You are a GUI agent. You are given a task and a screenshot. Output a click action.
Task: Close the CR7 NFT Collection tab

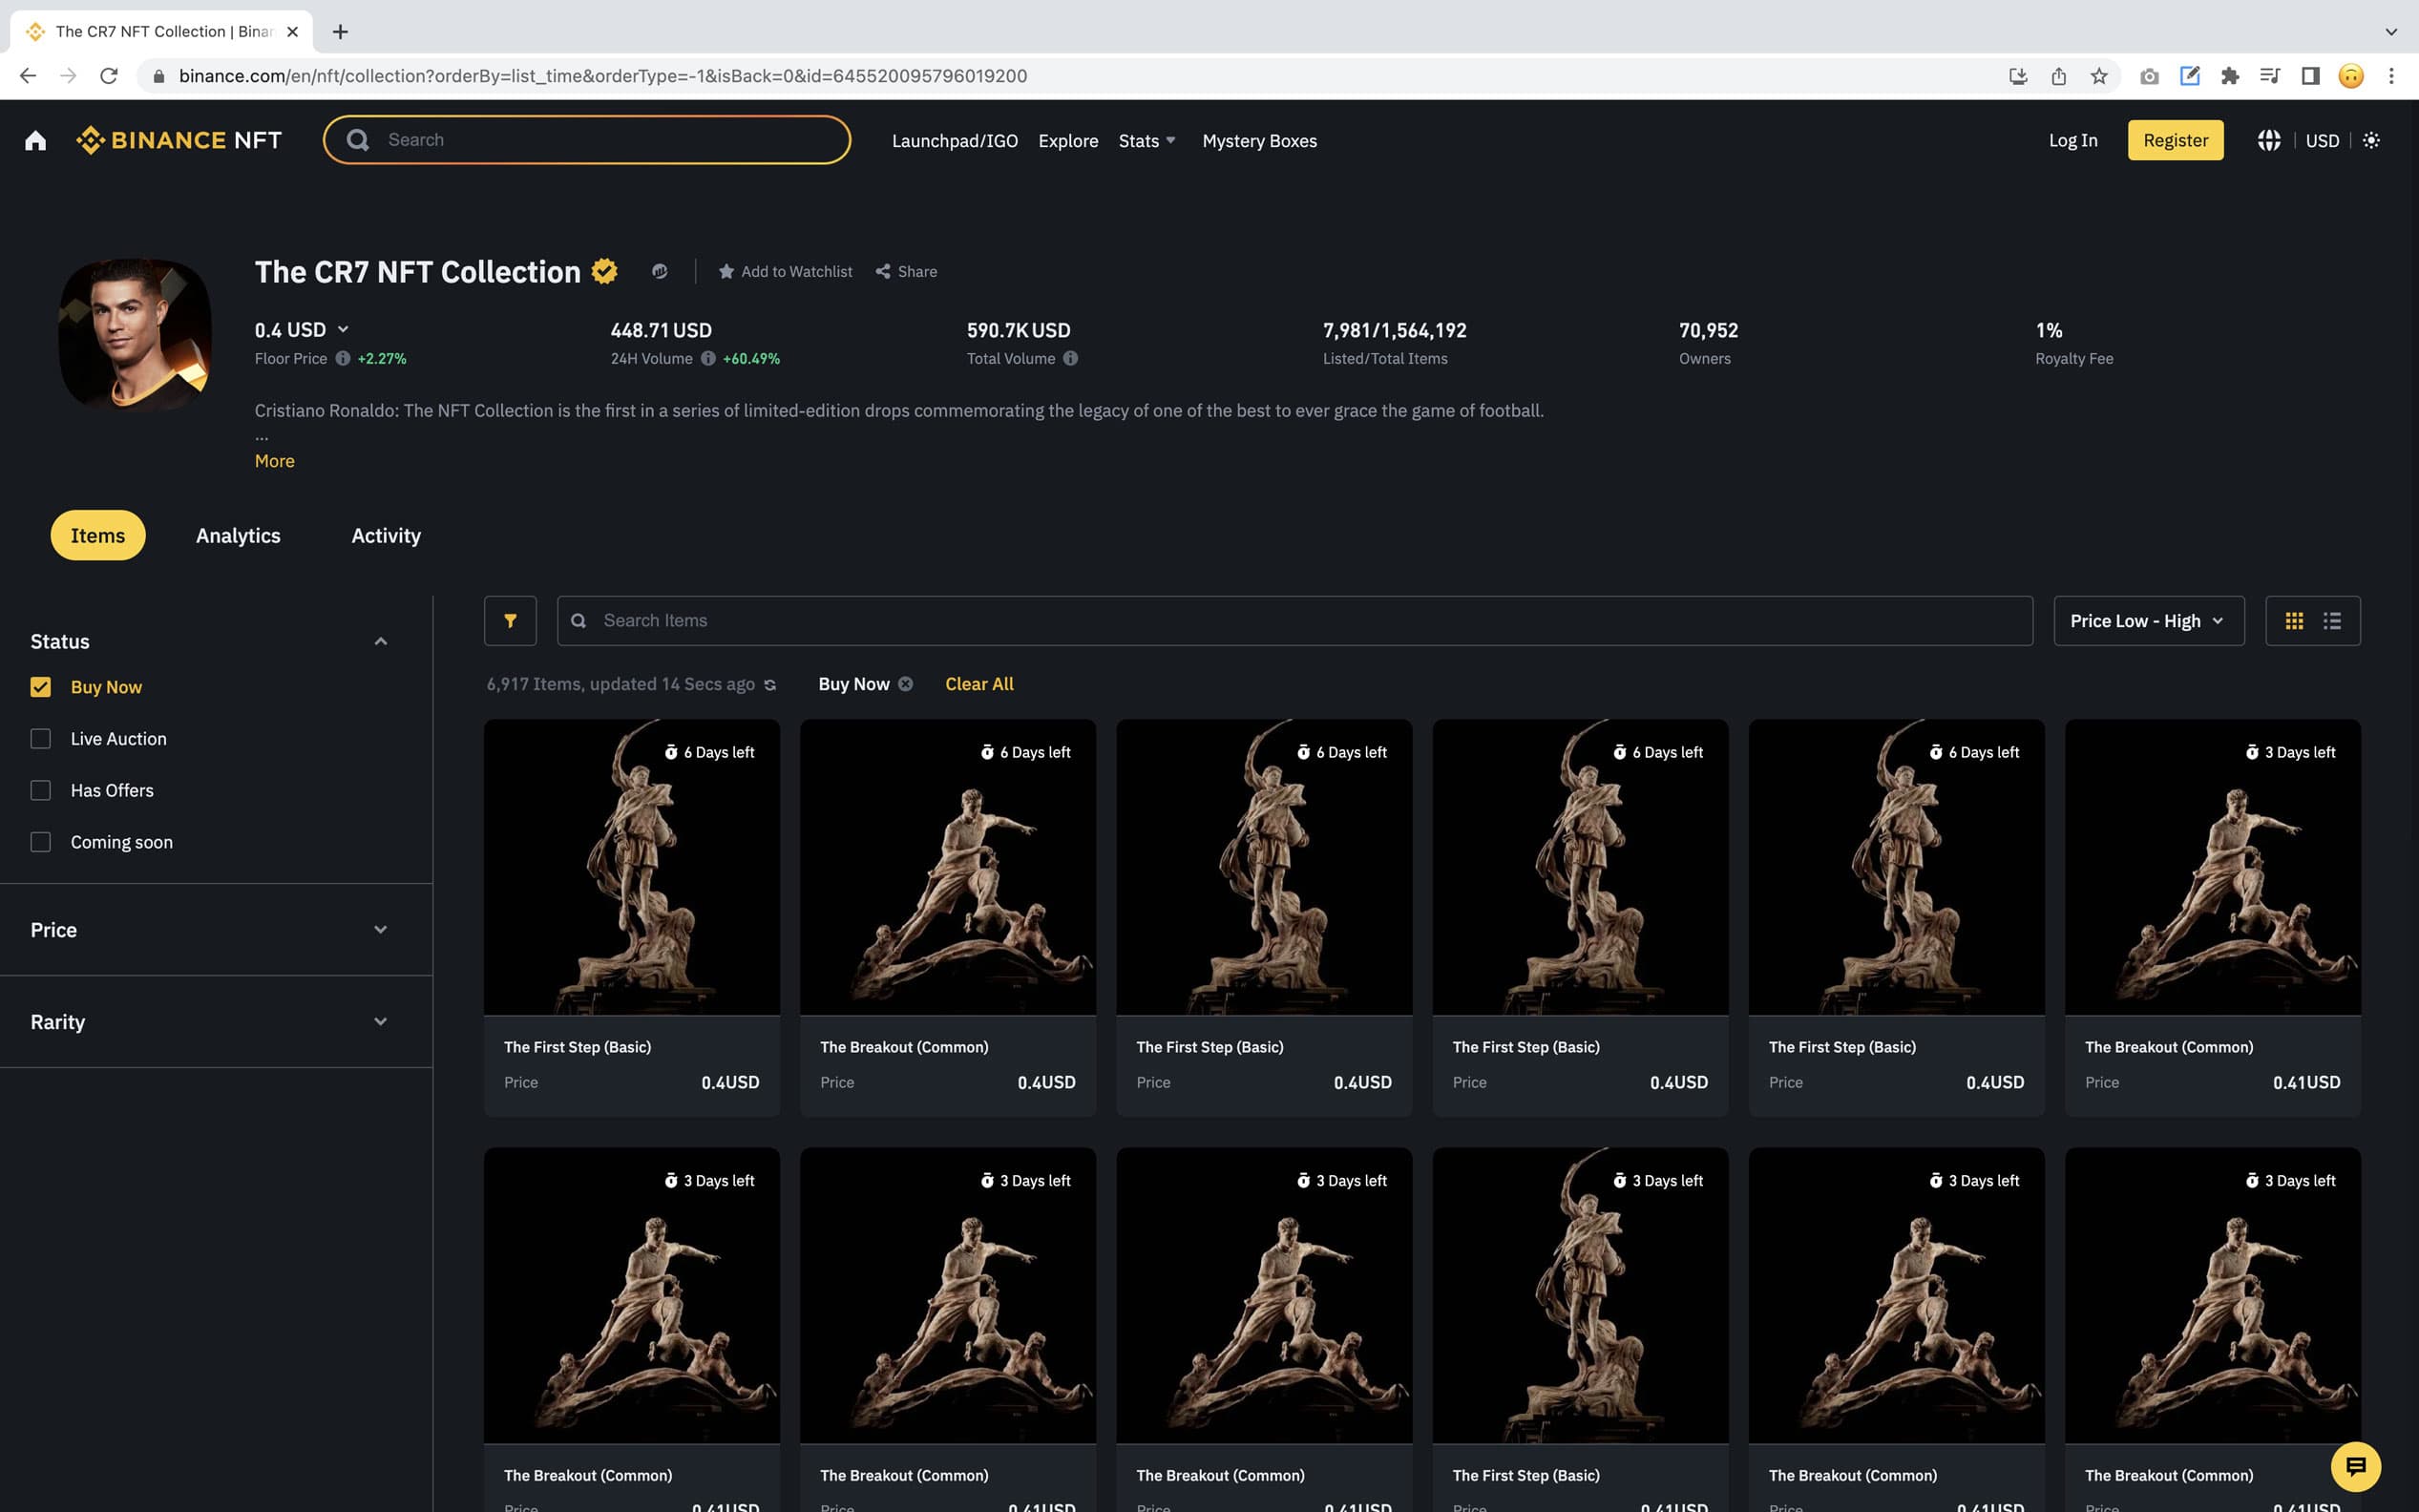point(292,32)
